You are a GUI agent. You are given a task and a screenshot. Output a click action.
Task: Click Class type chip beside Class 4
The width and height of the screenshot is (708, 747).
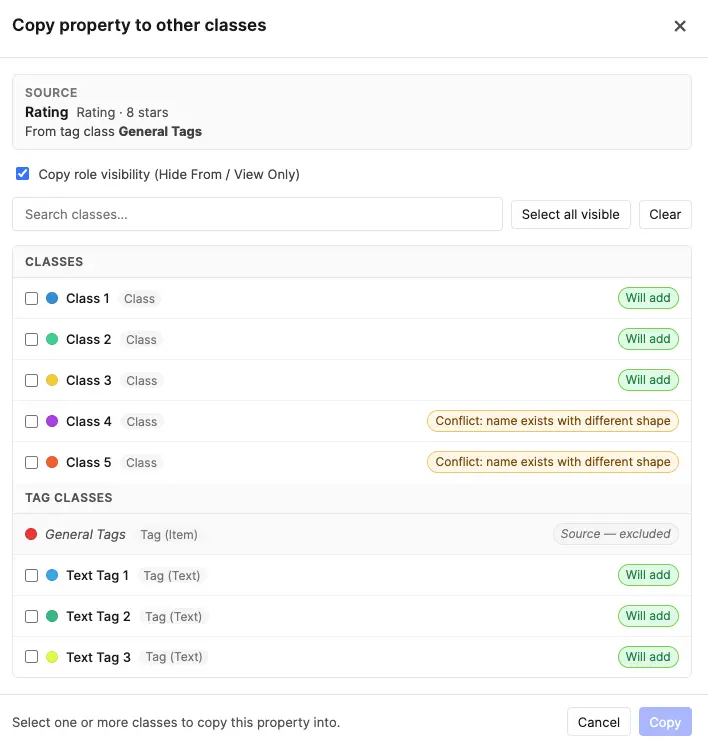coord(142,422)
